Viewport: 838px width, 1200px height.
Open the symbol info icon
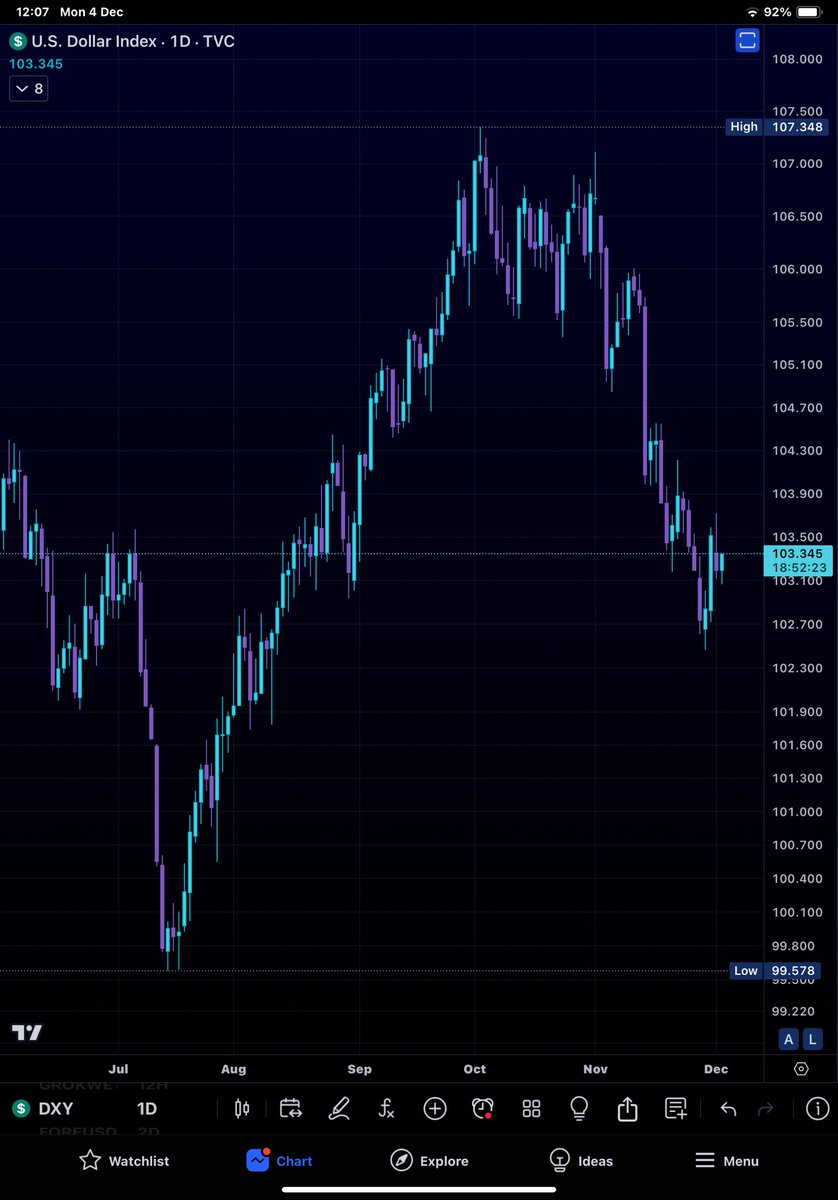tap(817, 1108)
